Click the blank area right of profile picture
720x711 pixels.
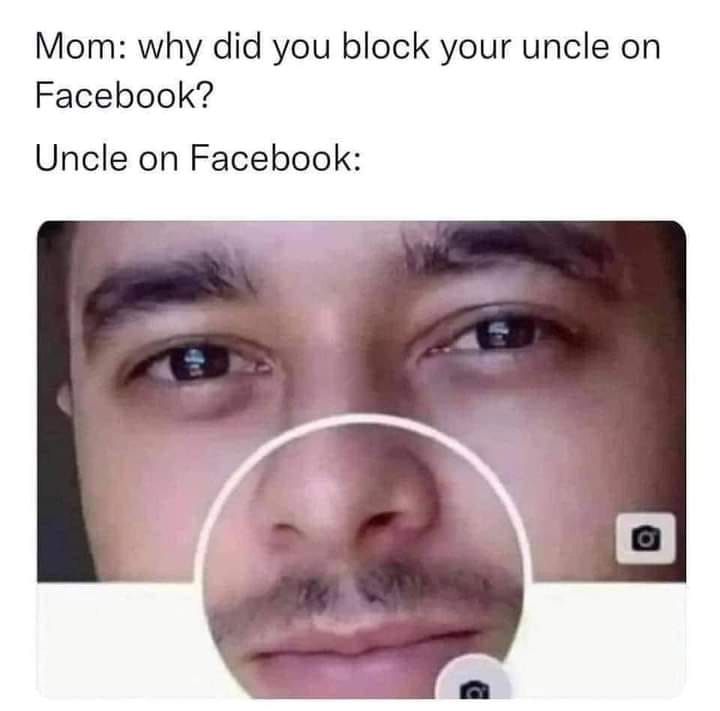coord(608,640)
